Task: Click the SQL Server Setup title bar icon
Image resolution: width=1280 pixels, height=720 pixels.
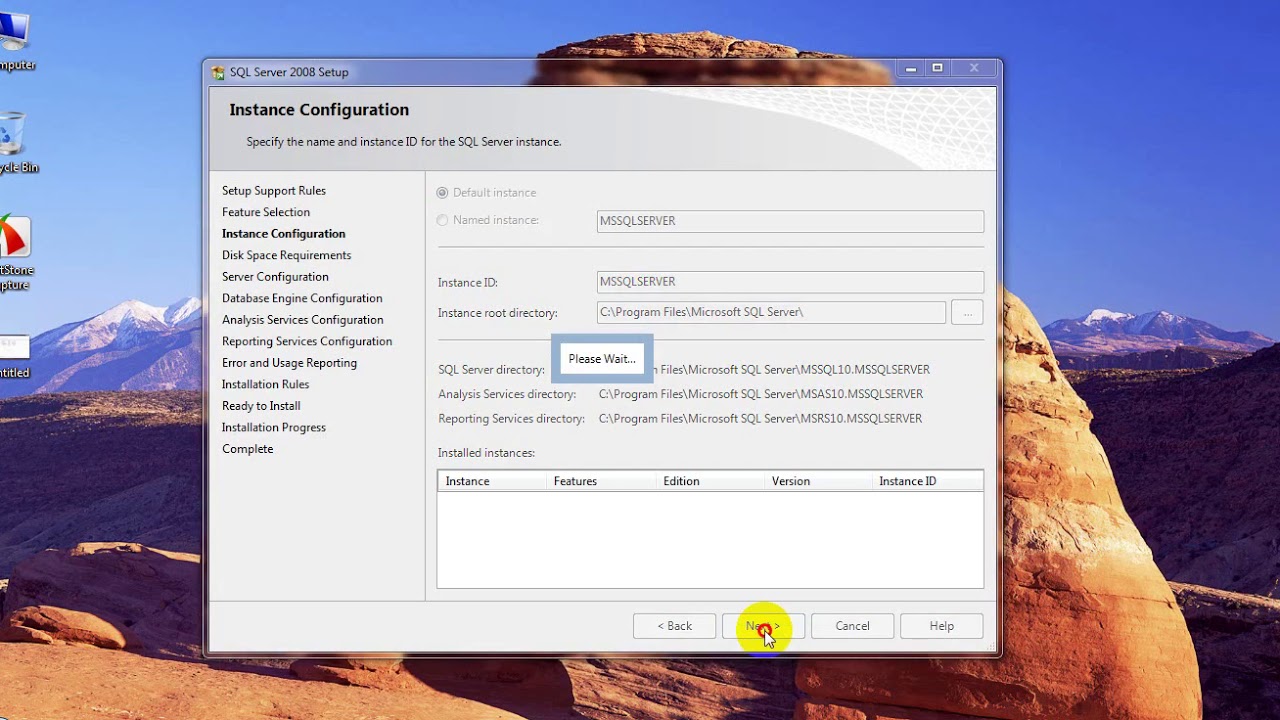Action: click(x=218, y=72)
